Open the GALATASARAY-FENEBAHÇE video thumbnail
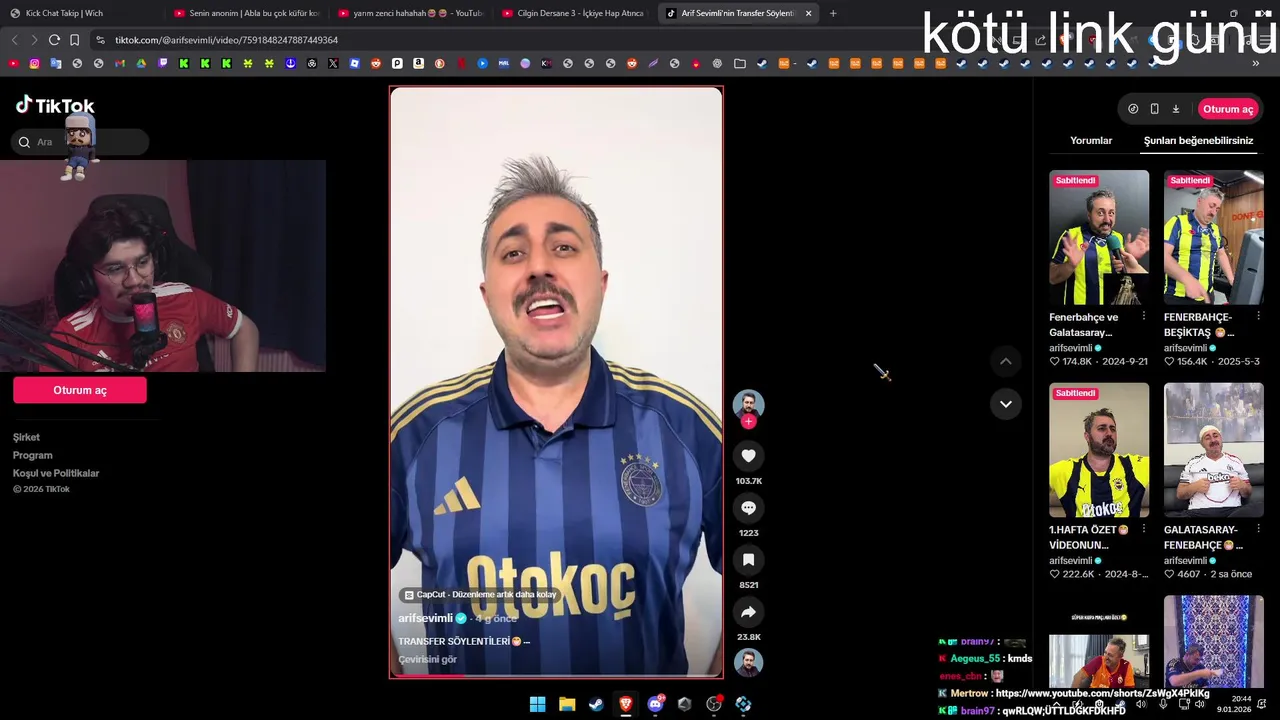Image resolution: width=1280 pixels, height=720 pixels. [x=1214, y=450]
